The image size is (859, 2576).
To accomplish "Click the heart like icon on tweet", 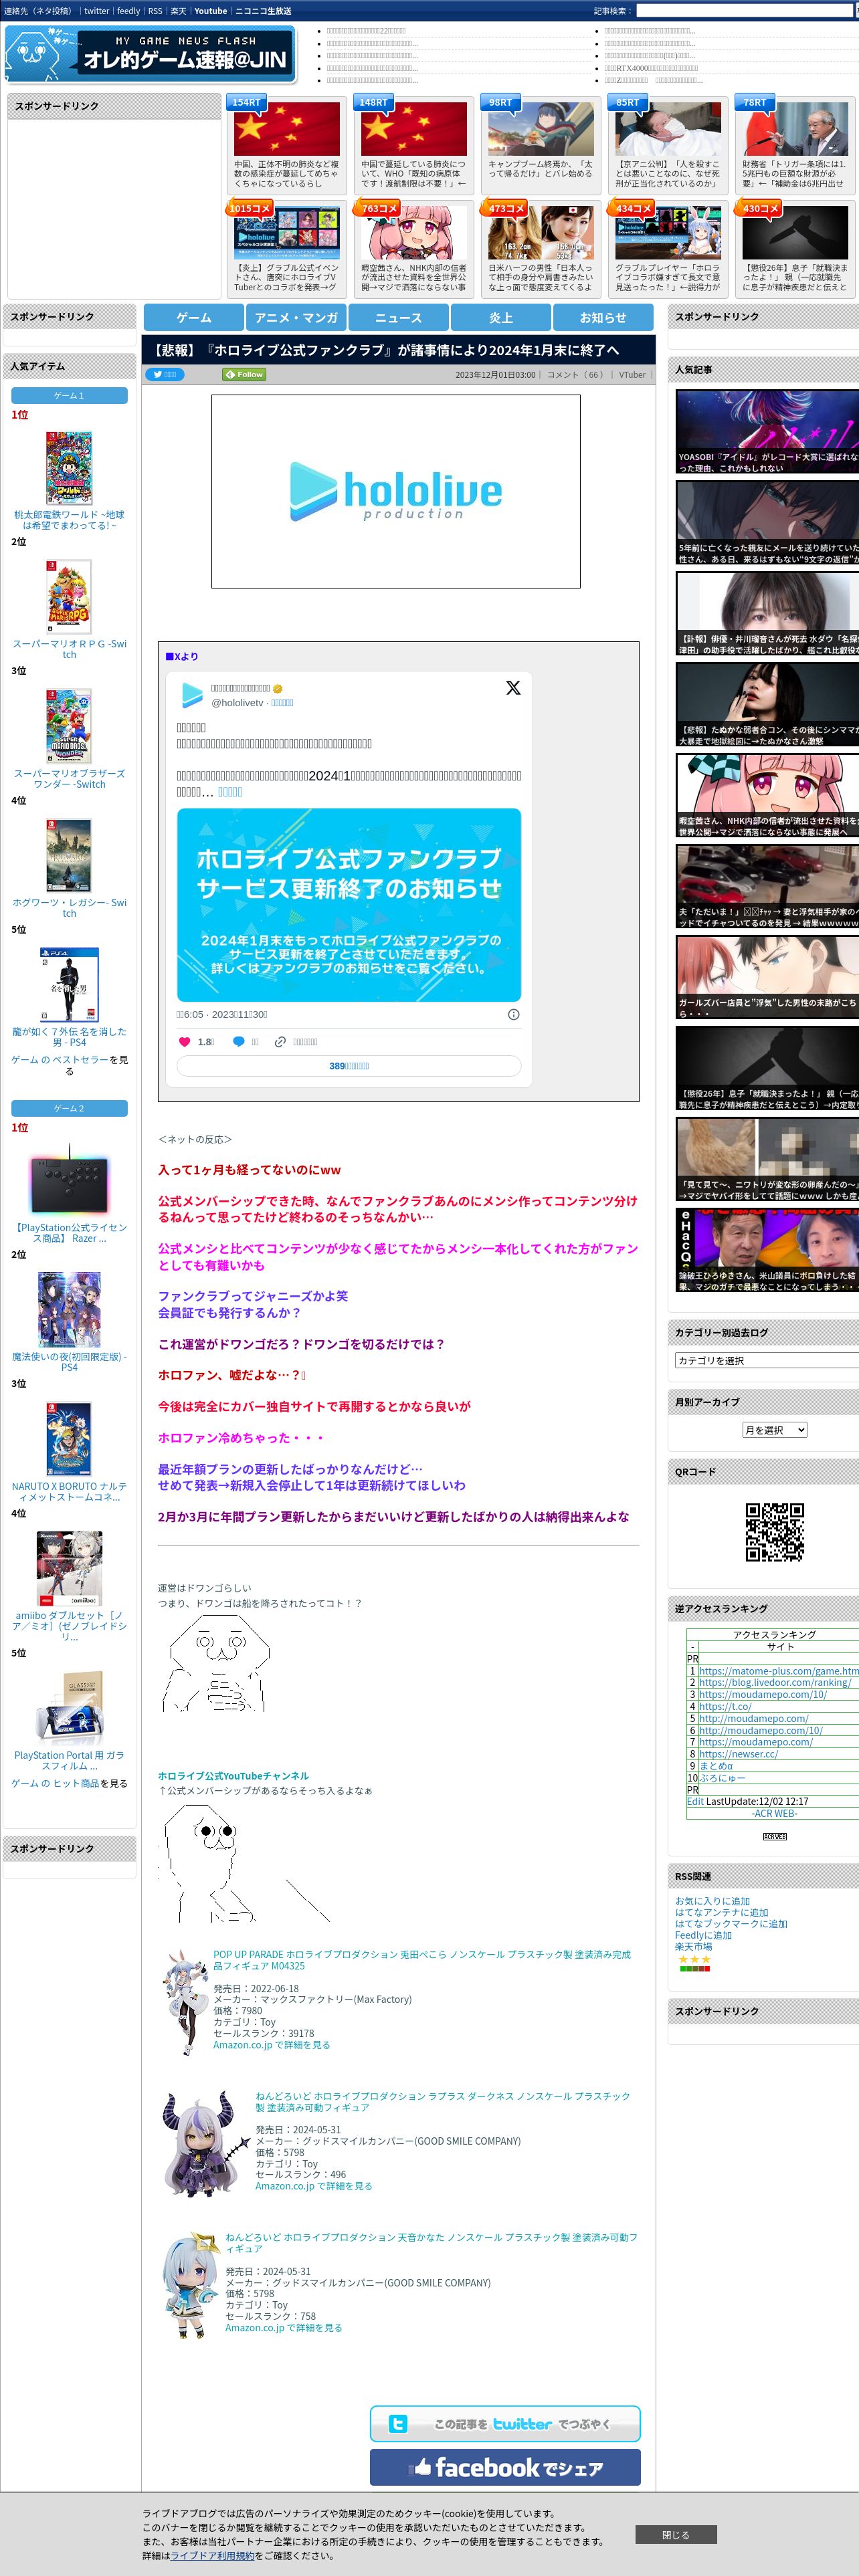I will (x=184, y=1041).
